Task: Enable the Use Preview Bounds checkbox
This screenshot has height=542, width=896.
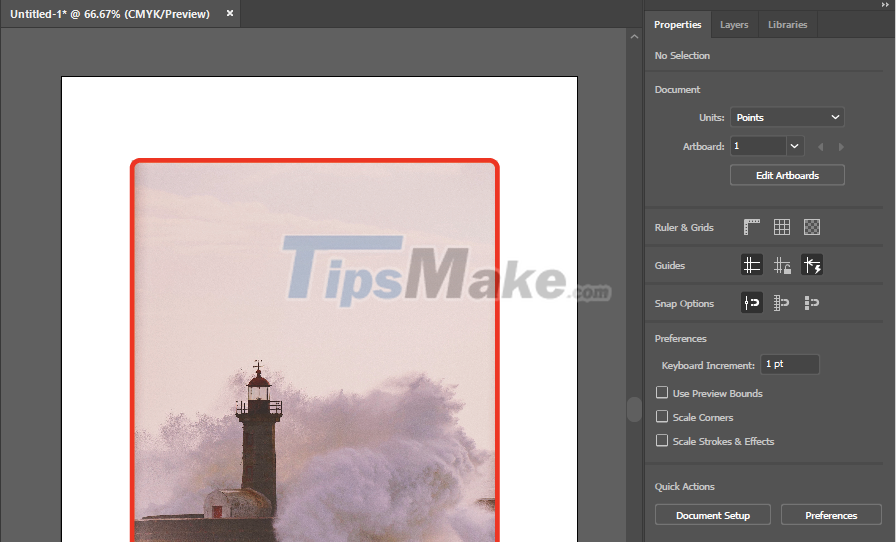Action: tap(662, 392)
